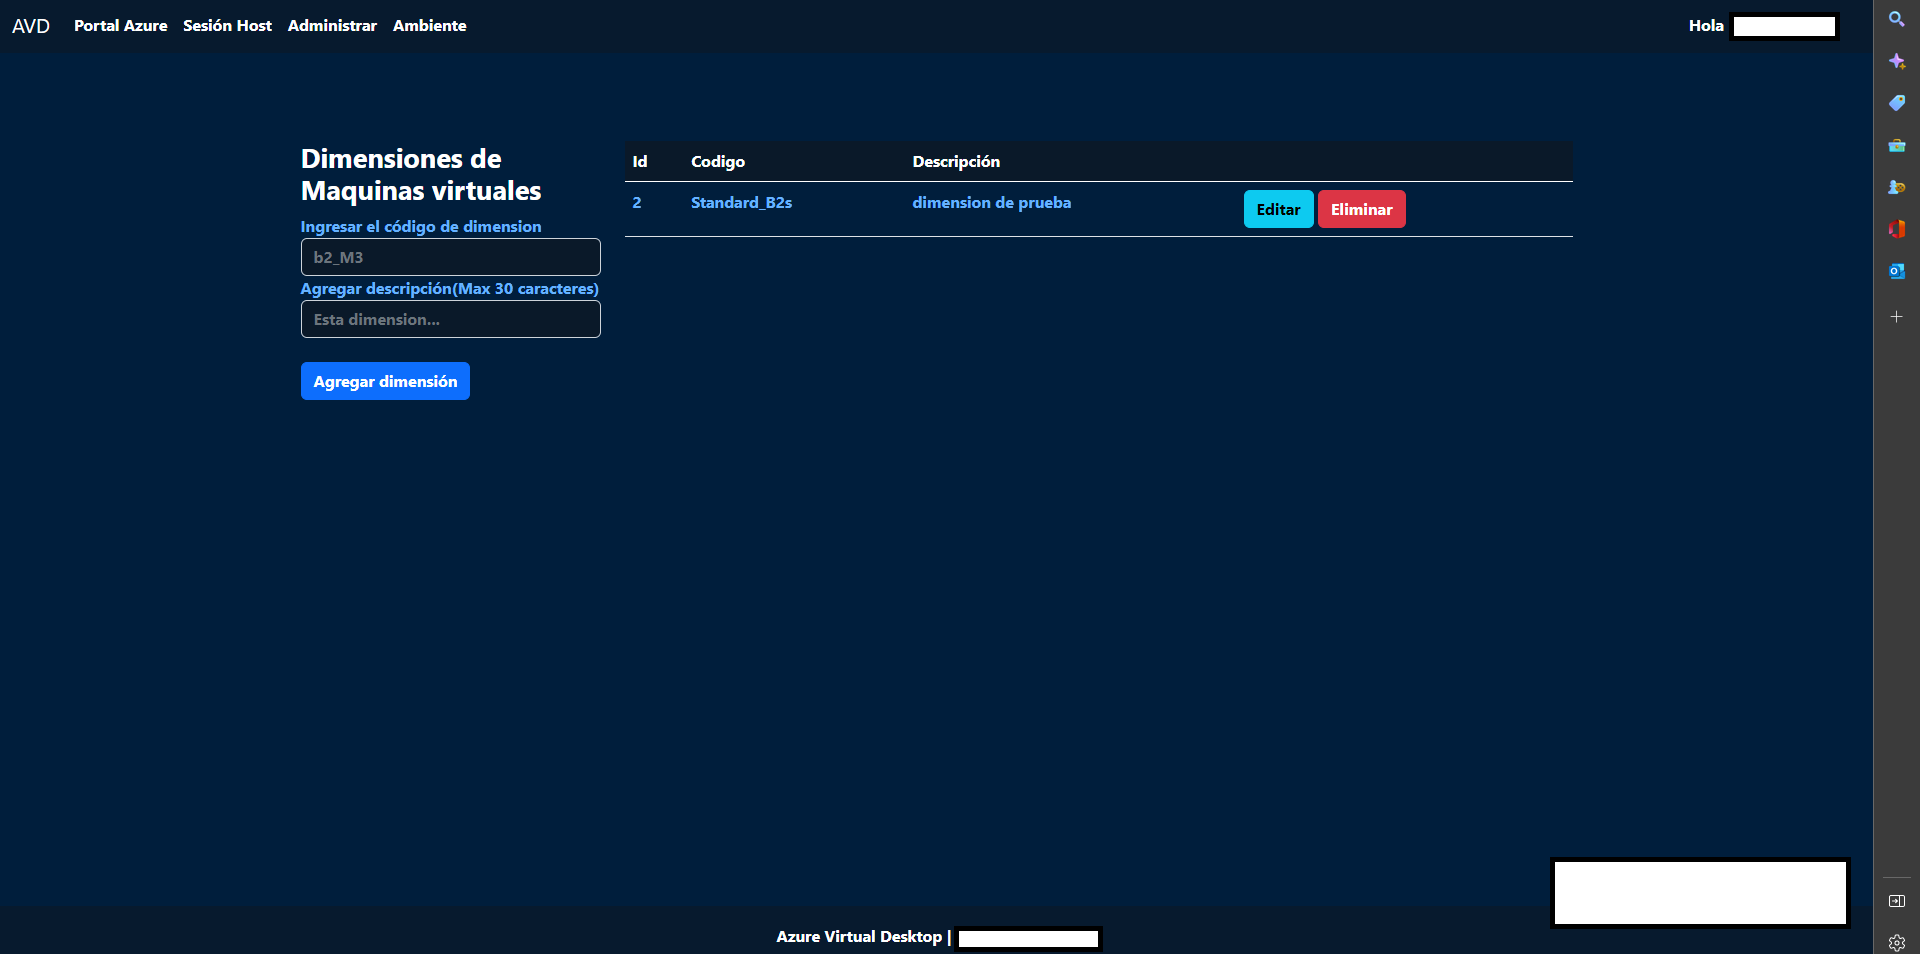Click the Id value 2 cell
The width and height of the screenshot is (1920, 954).
pos(637,203)
